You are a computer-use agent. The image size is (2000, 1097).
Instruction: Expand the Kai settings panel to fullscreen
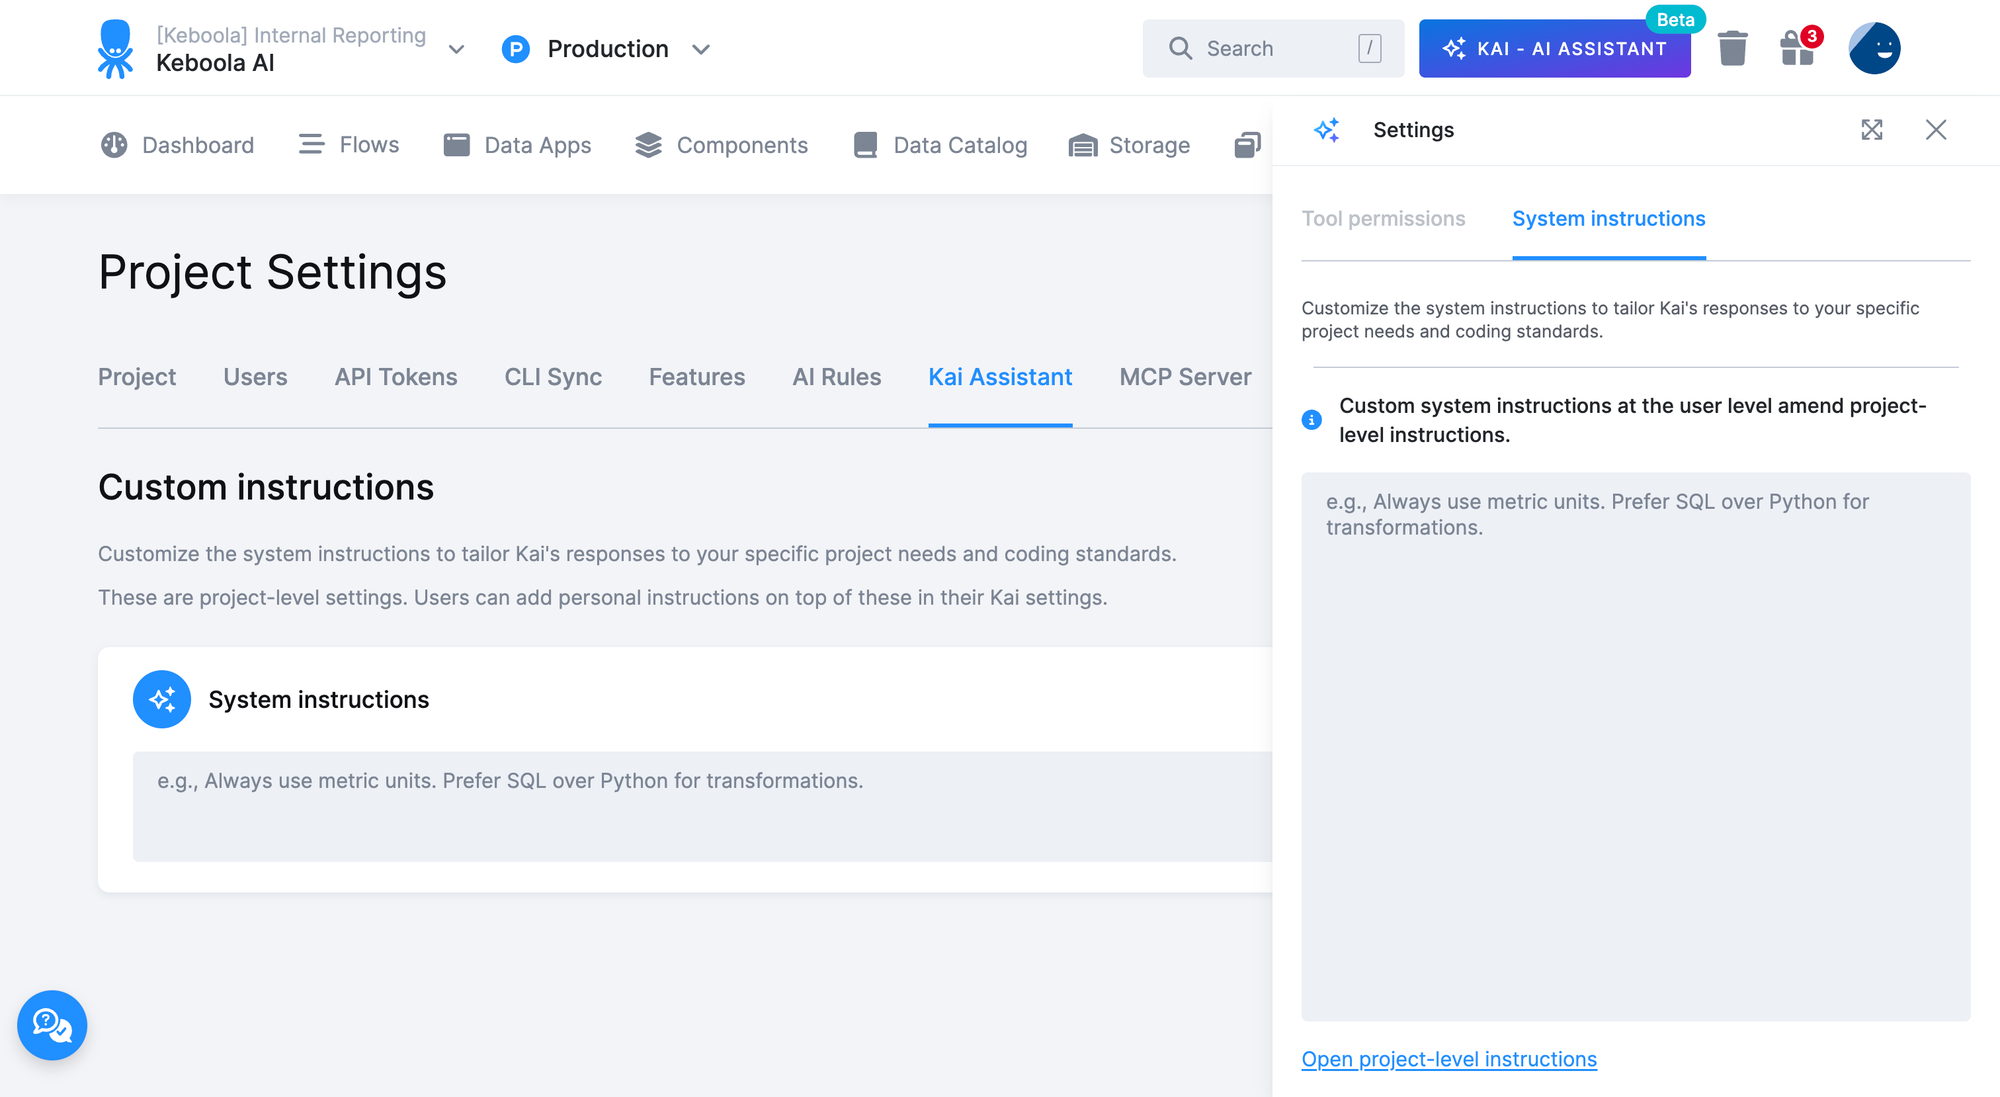[x=1871, y=130]
